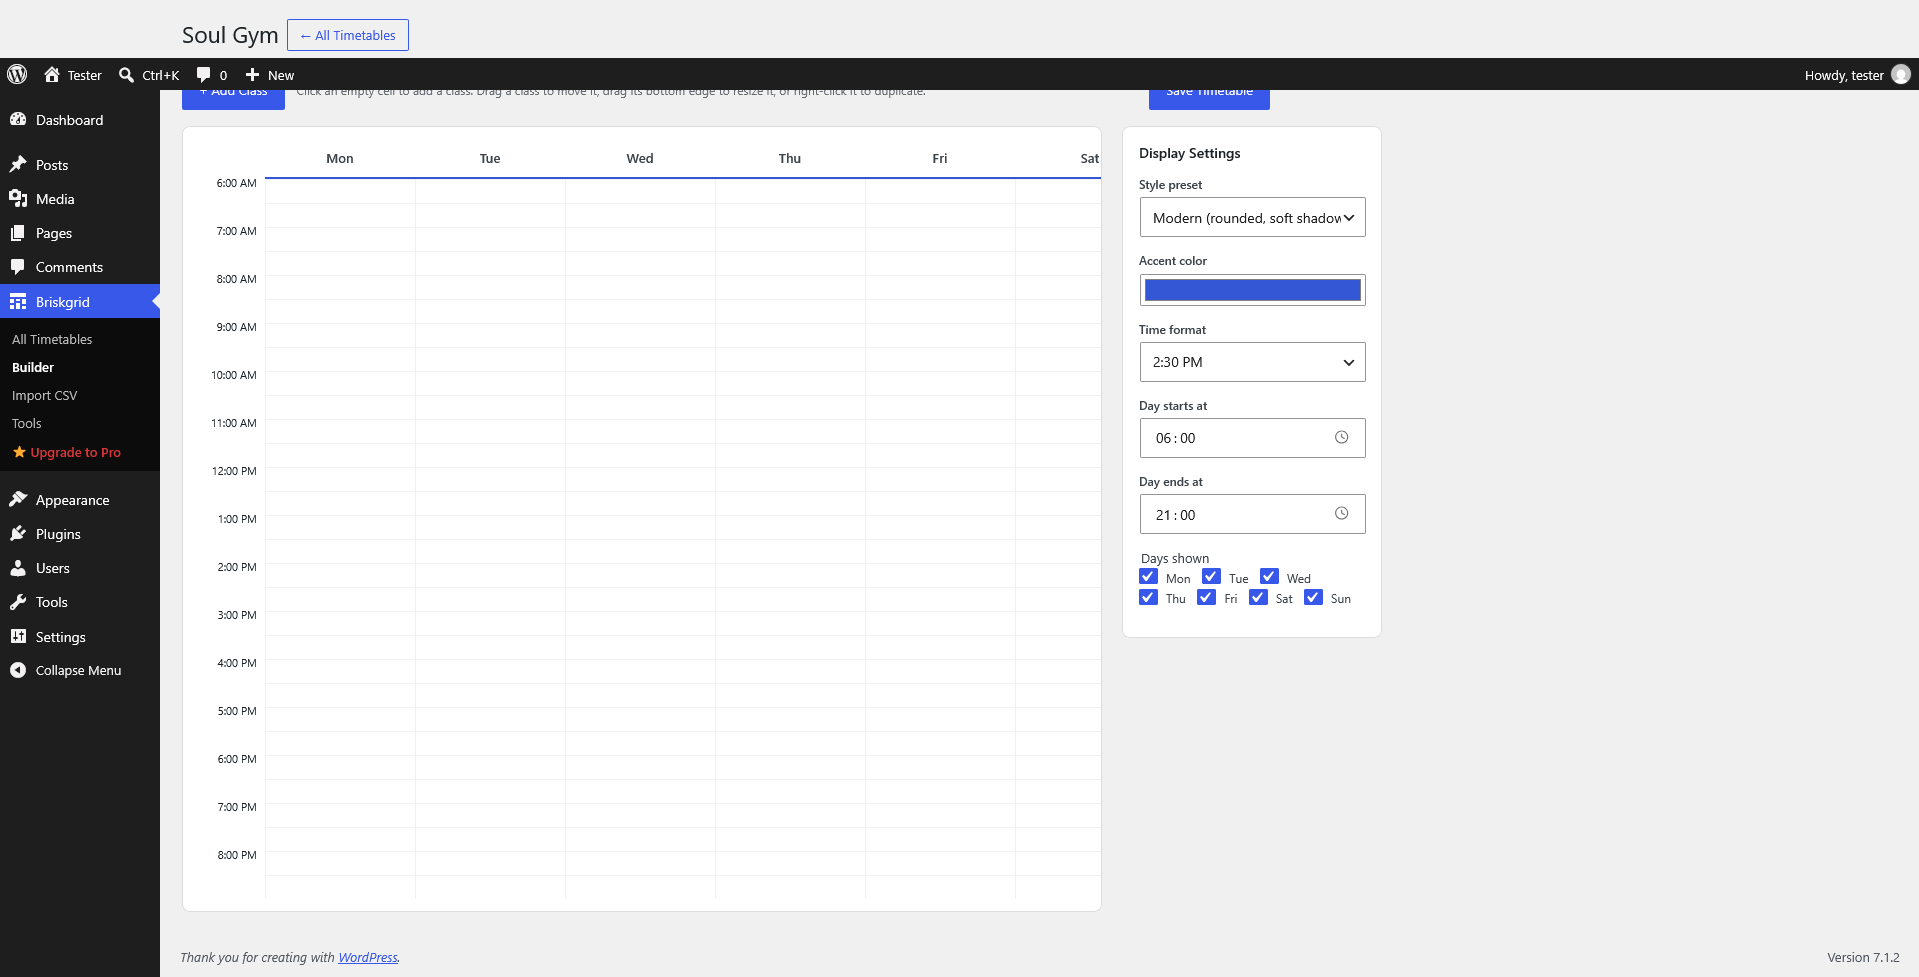Open the Howdy tester avatar
The image size is (1919, 977).
point(1901,74)
